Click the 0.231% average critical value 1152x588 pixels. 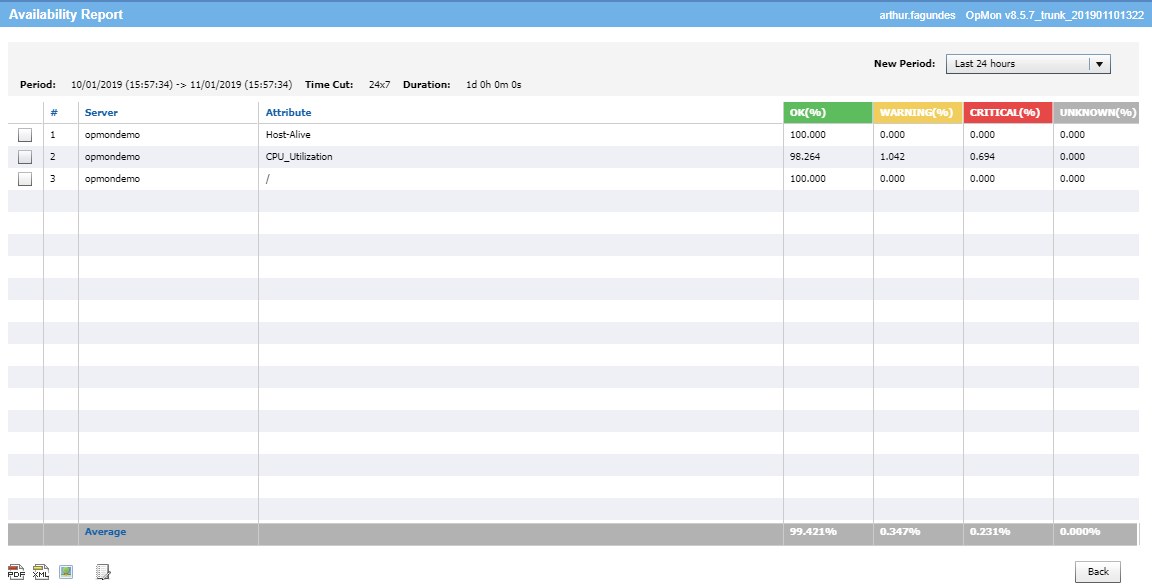click(990, 531)
